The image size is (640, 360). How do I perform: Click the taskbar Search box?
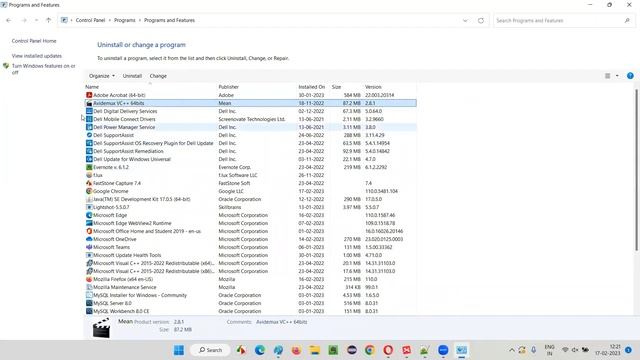210,350
